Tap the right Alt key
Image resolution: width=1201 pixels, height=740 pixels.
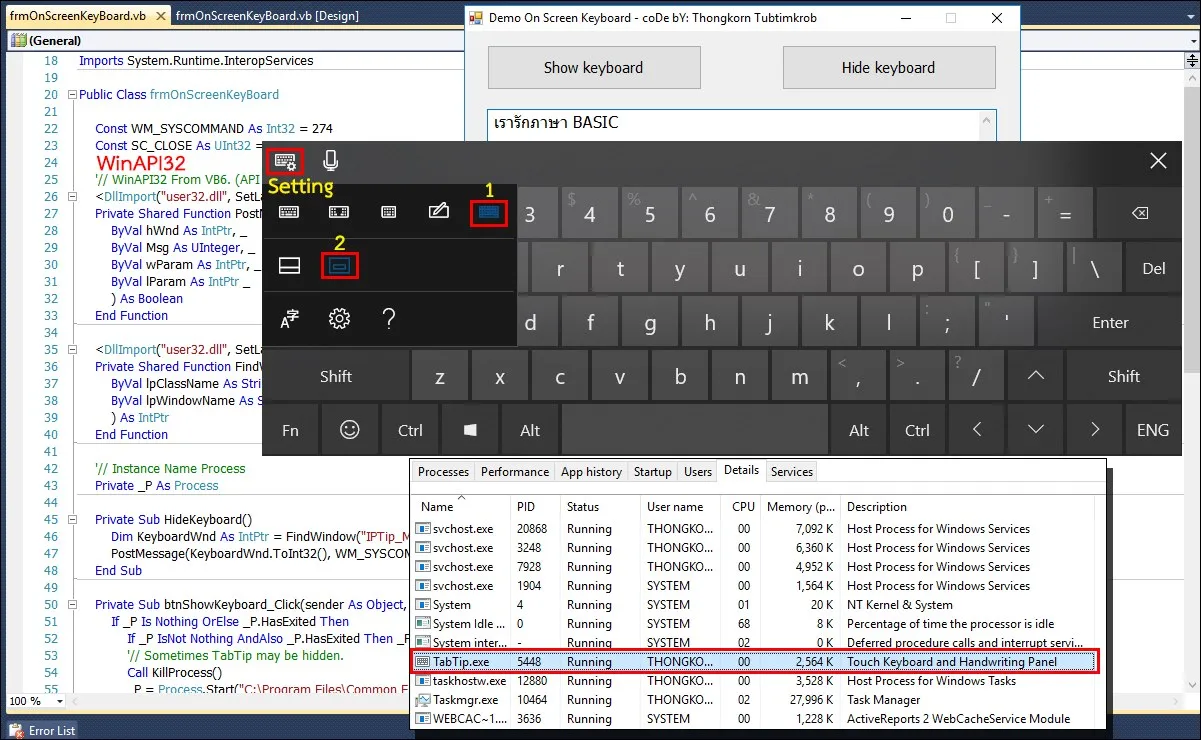tap(859, 429)
